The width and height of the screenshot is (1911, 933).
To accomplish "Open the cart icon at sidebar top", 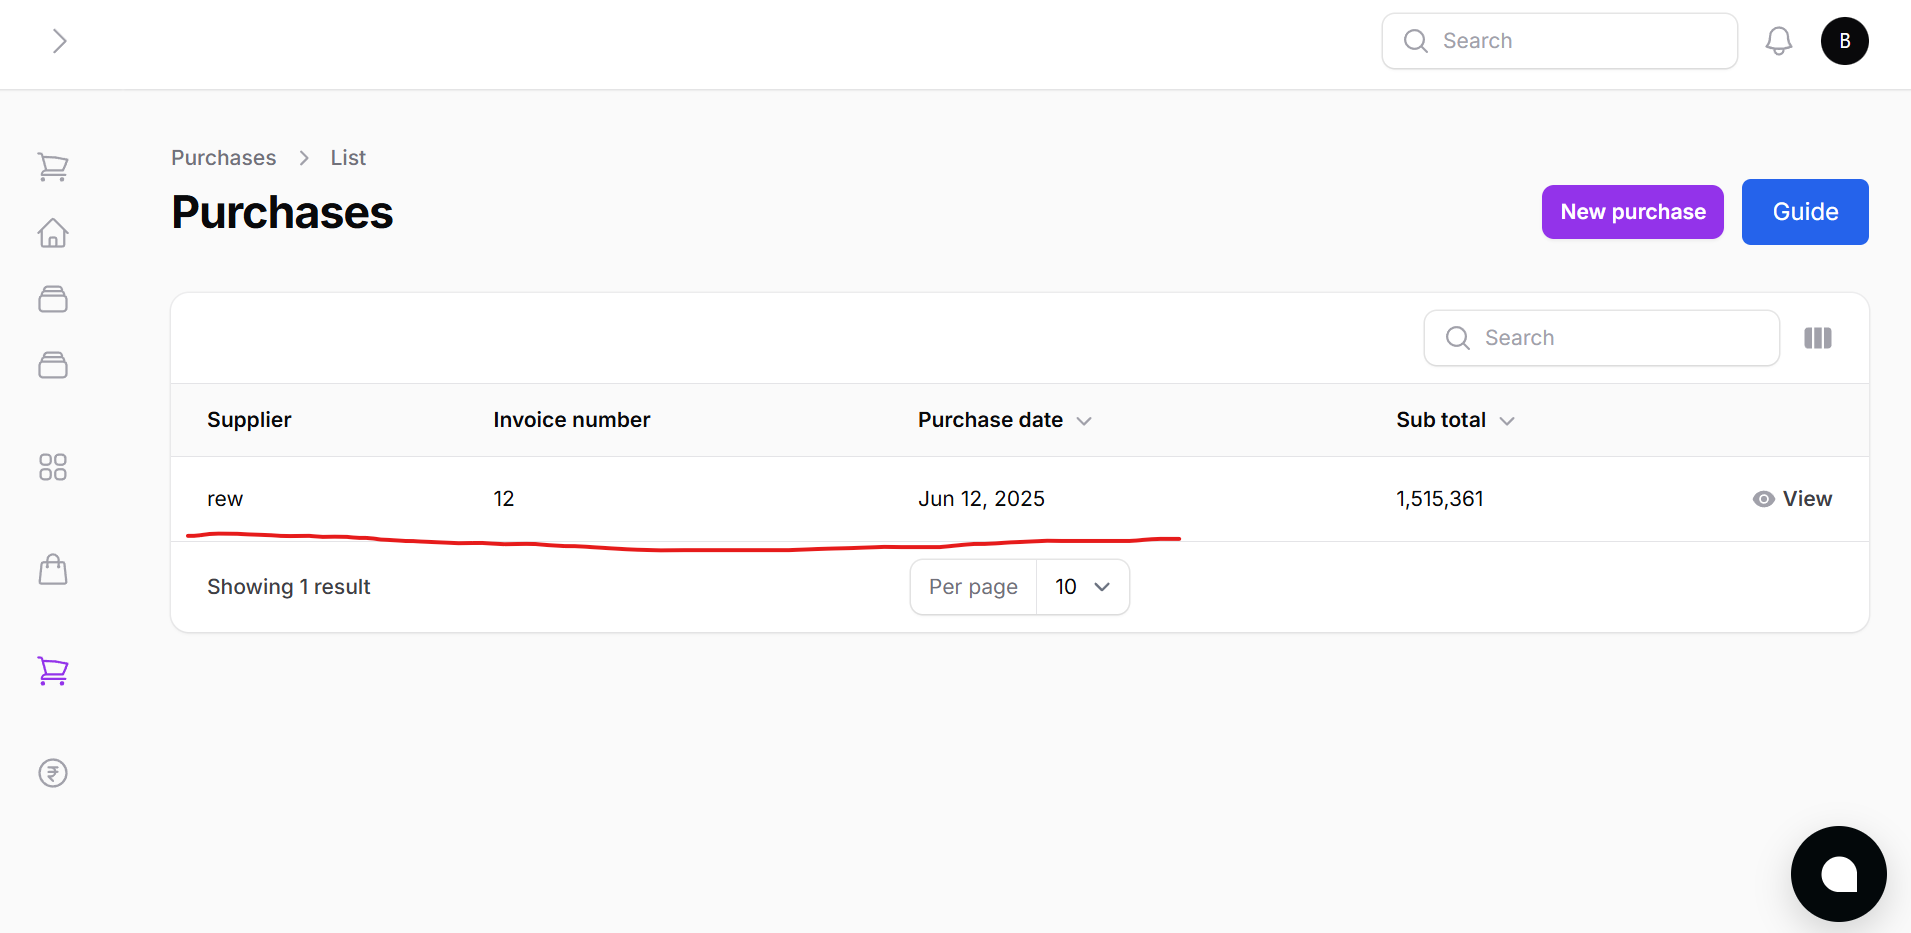I will pos(53,166).
